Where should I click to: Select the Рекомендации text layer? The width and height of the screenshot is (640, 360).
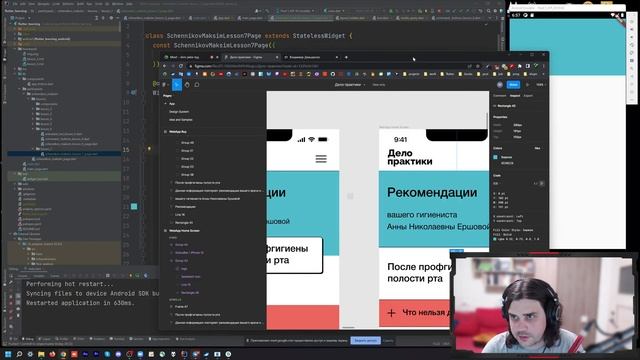pos(185,207)
